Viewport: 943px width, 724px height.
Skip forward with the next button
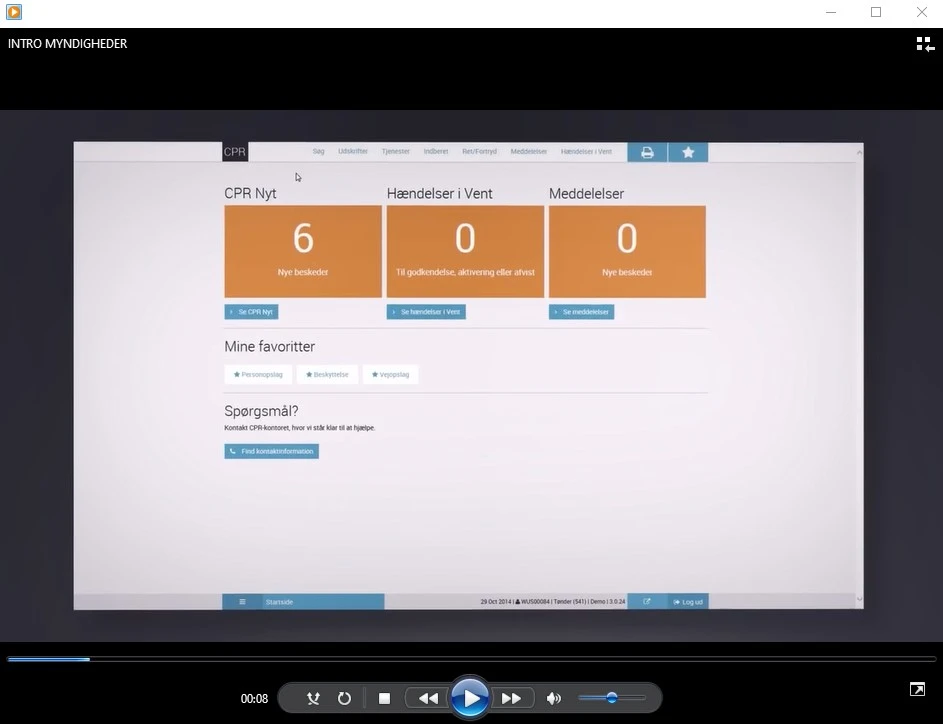point(511,699)
